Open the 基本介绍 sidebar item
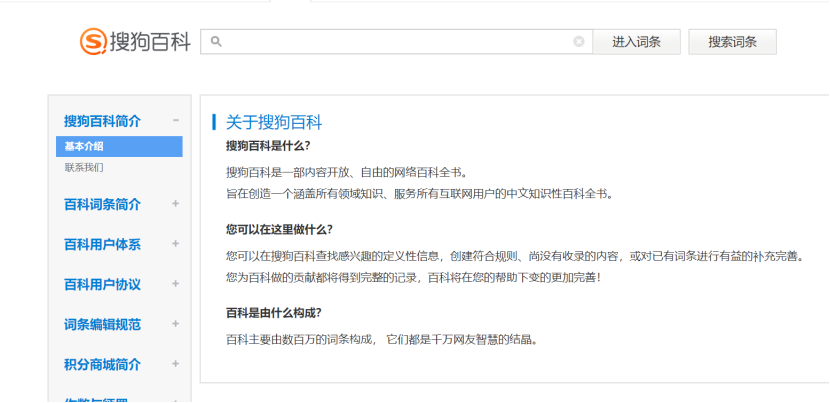 [x=84, y=147]
